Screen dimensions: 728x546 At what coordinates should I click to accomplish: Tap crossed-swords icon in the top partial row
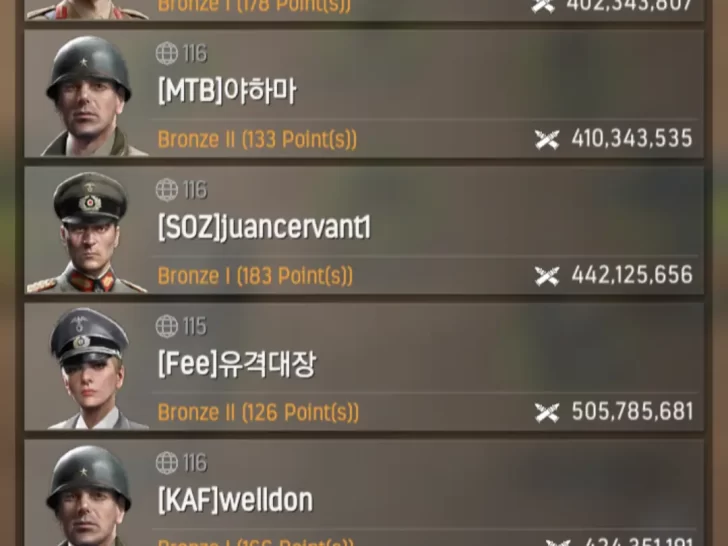point(543,6)
